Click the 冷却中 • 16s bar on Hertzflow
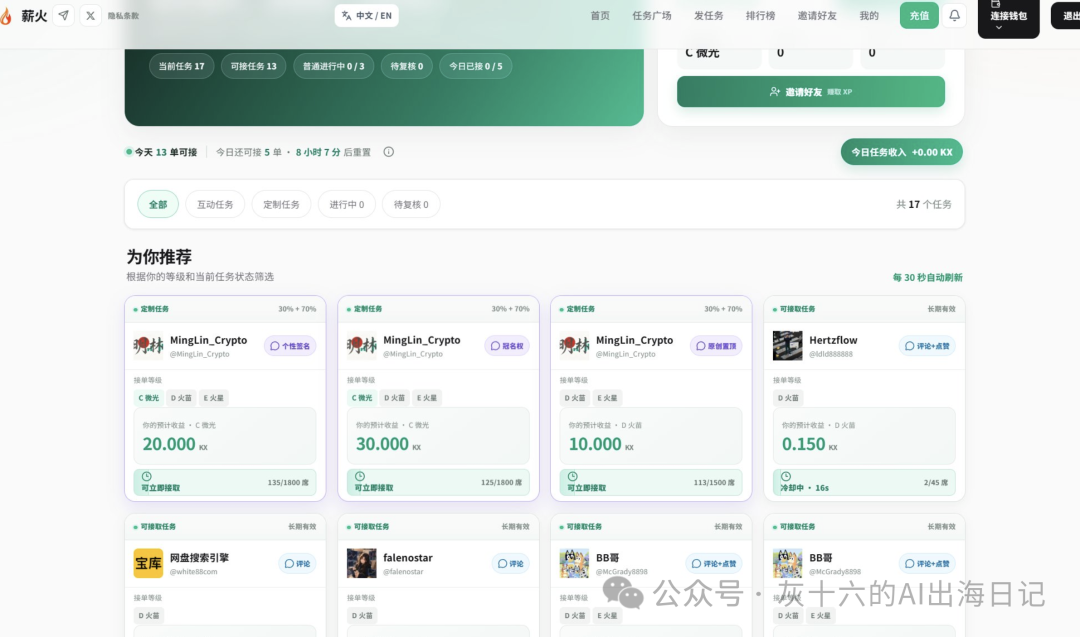The height and width of the screenshot is (637, 1080). 864,482
